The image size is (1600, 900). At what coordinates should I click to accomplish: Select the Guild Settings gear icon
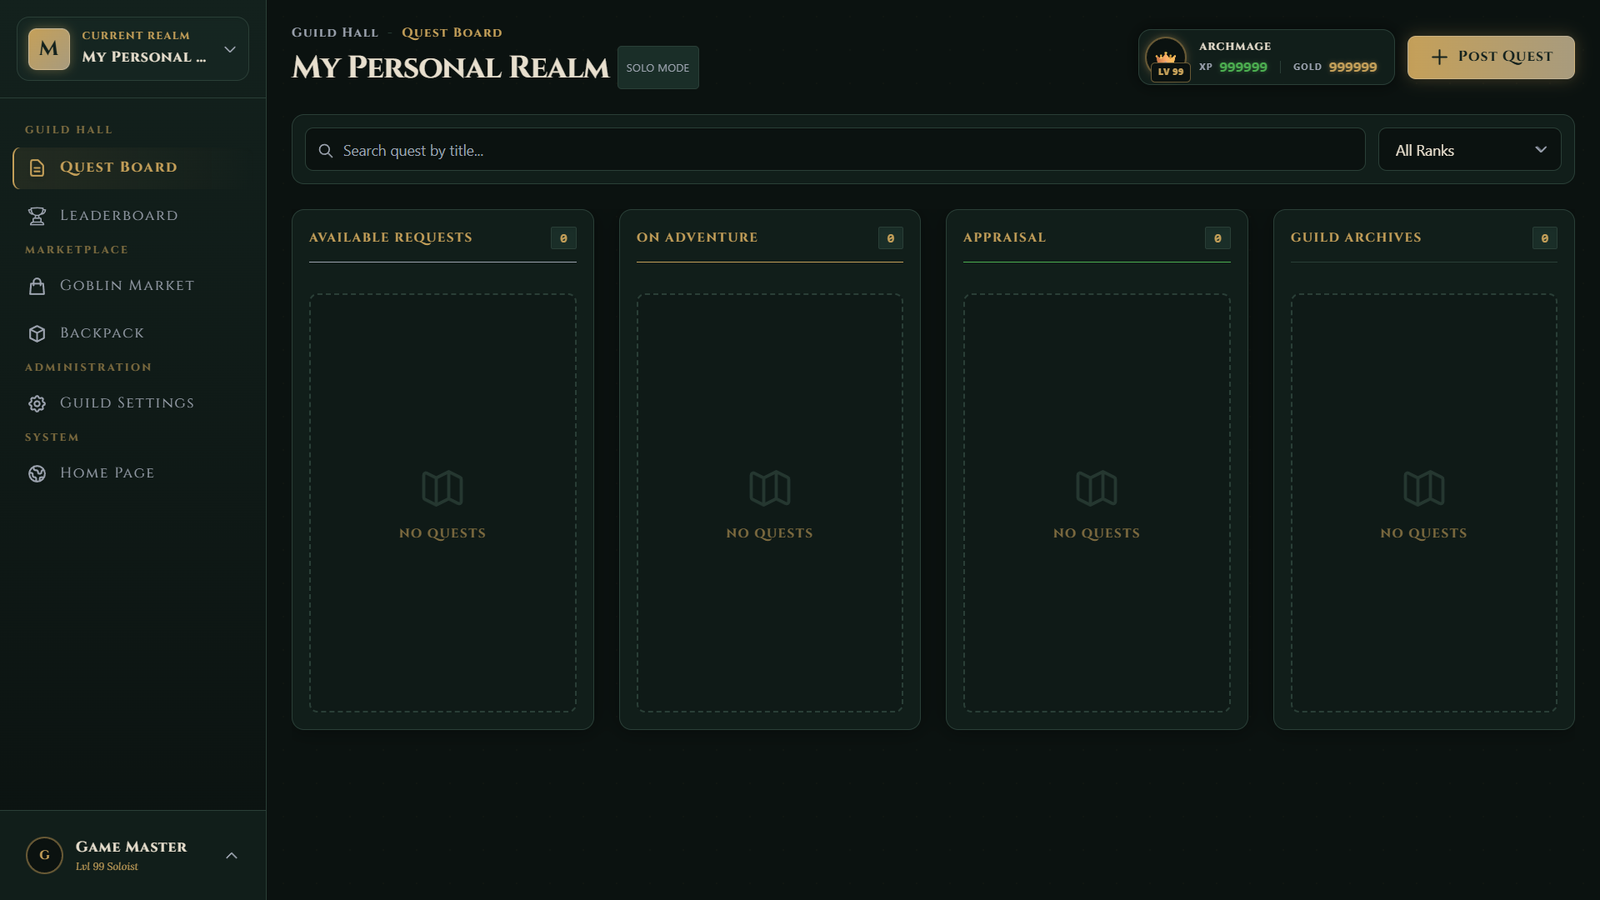click(36, 402)
